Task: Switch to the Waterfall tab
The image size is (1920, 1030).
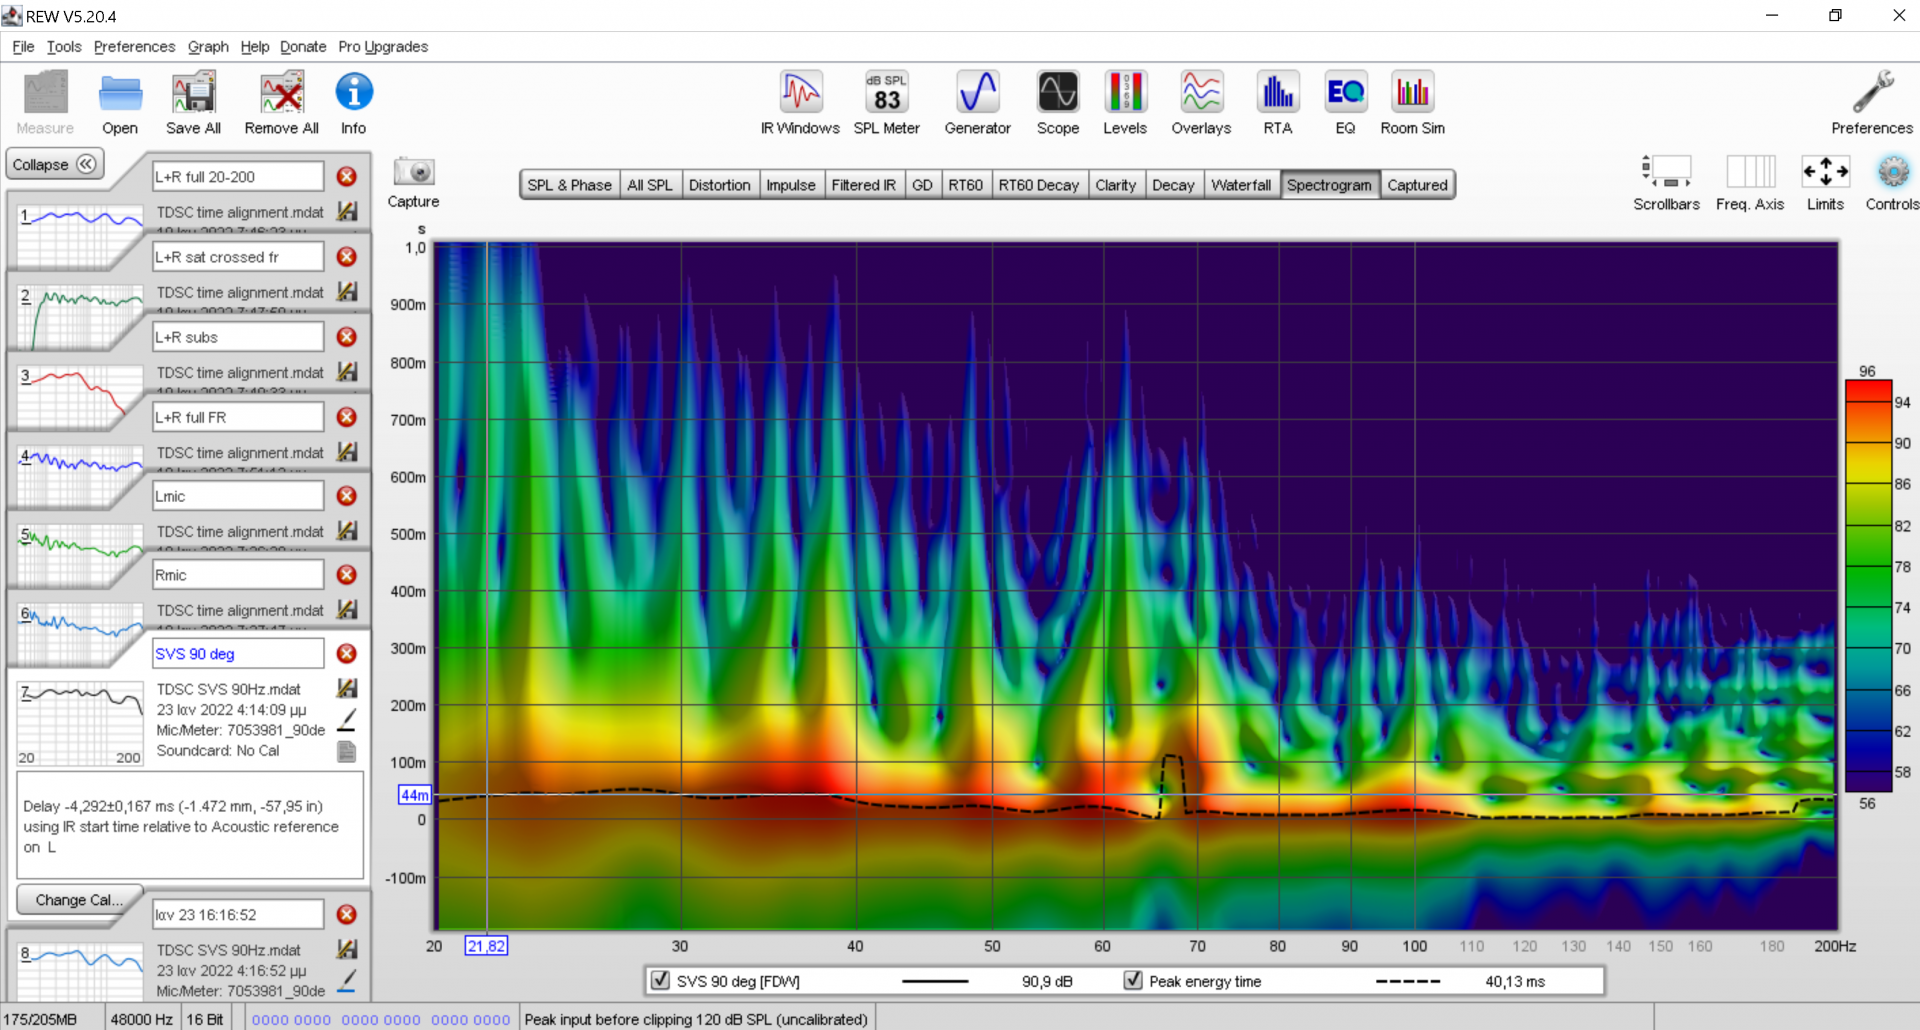Action: (1240, 185)
